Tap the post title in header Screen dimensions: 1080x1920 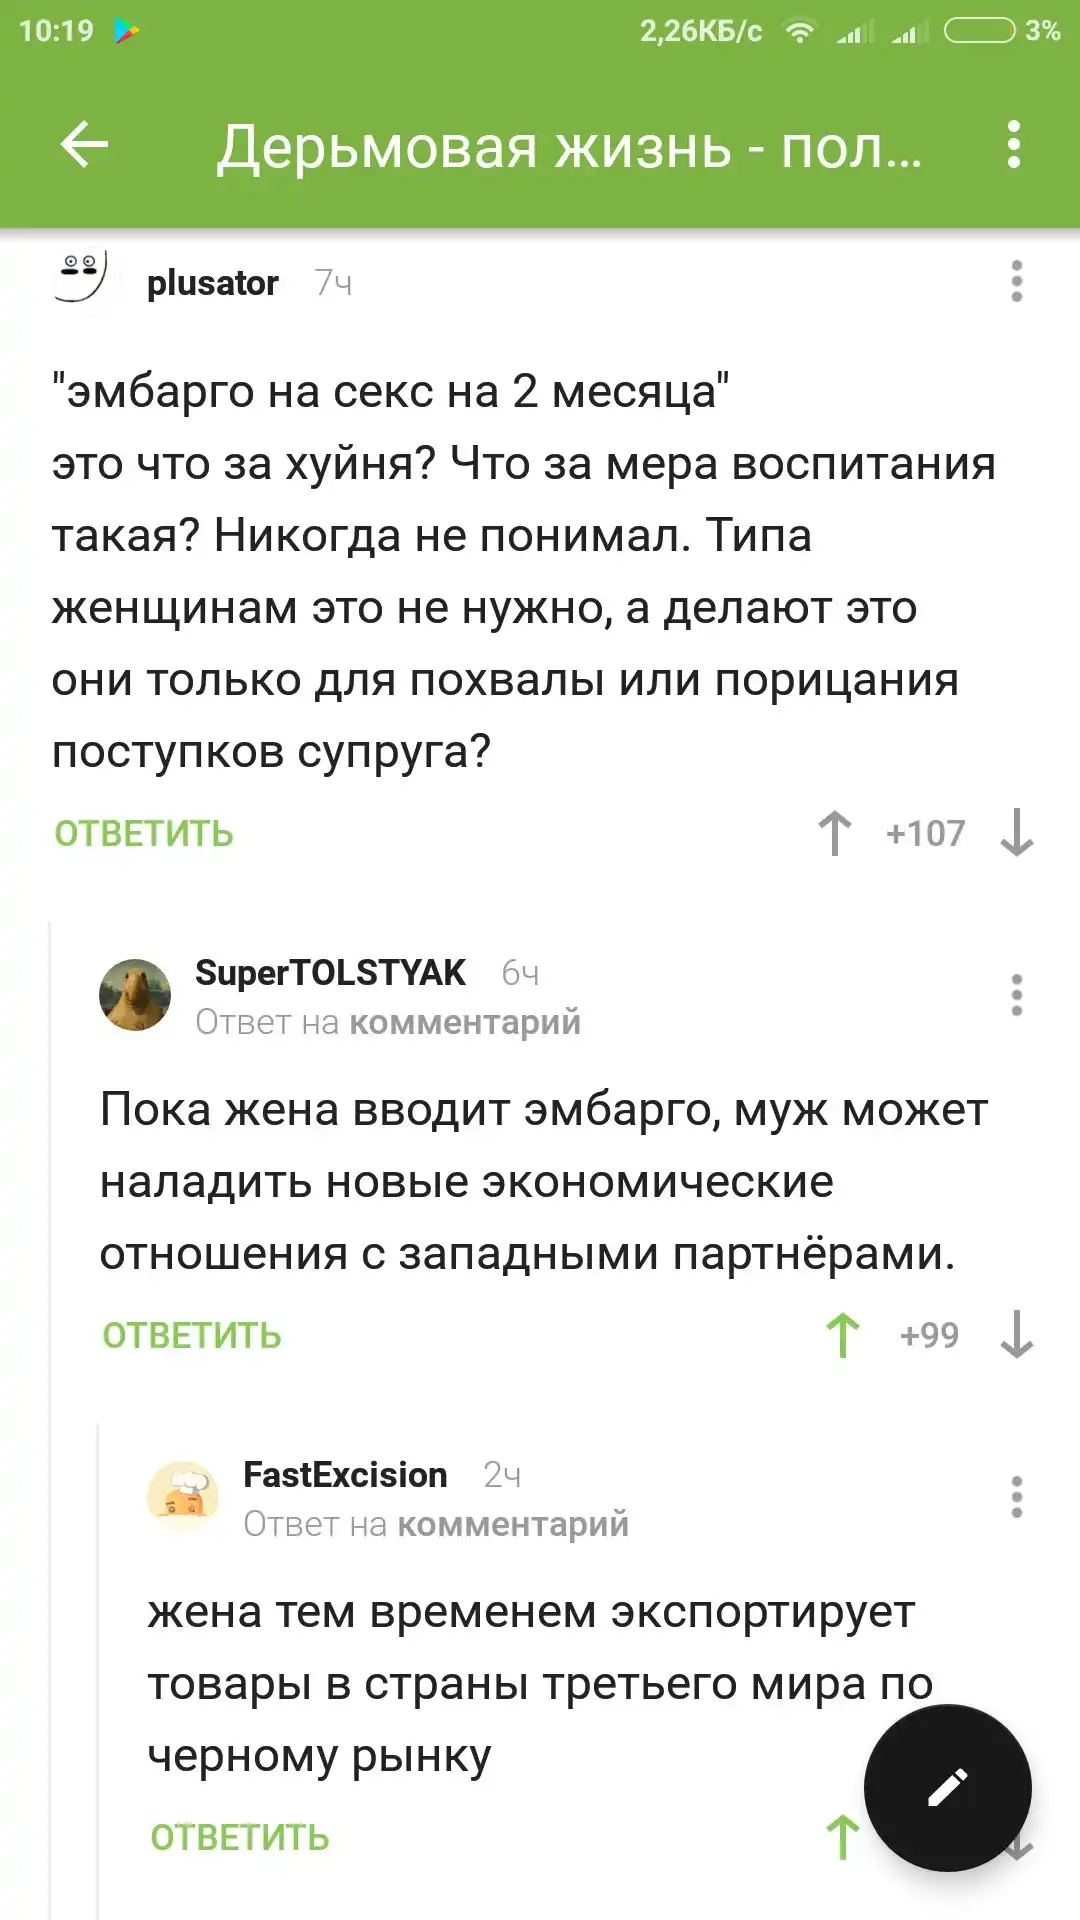point(568,148)
